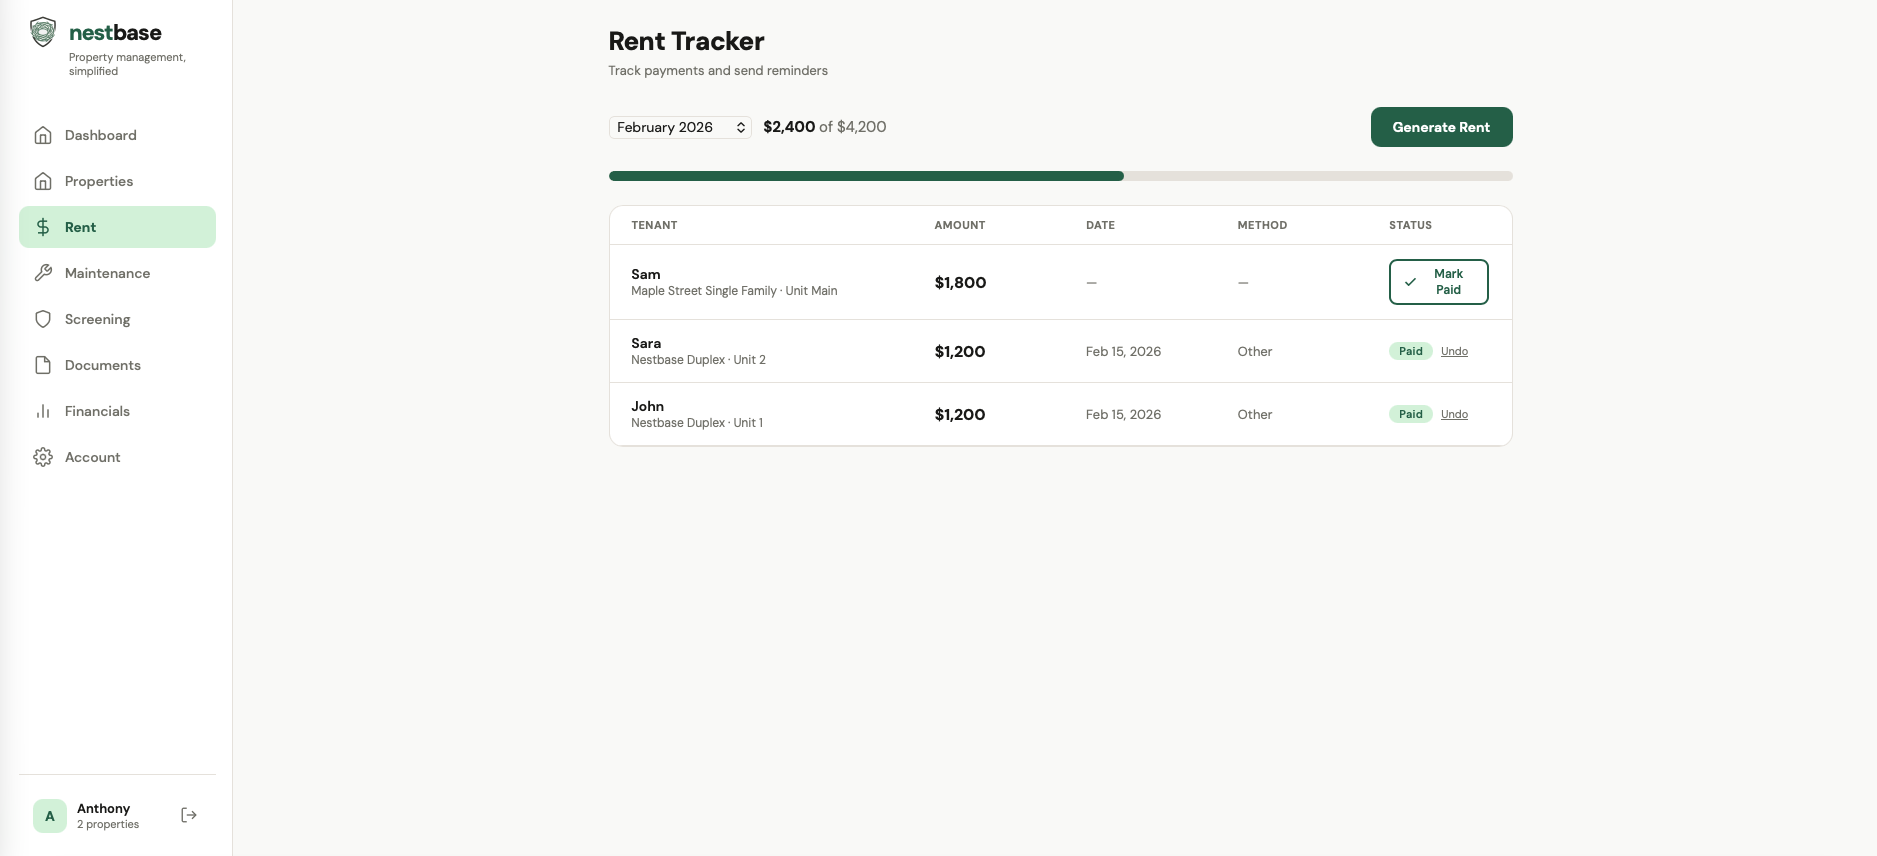This screenshot has width=1877, height=856.
Task: Open the February 2026 month dropdown
Action: coord(680,127)
